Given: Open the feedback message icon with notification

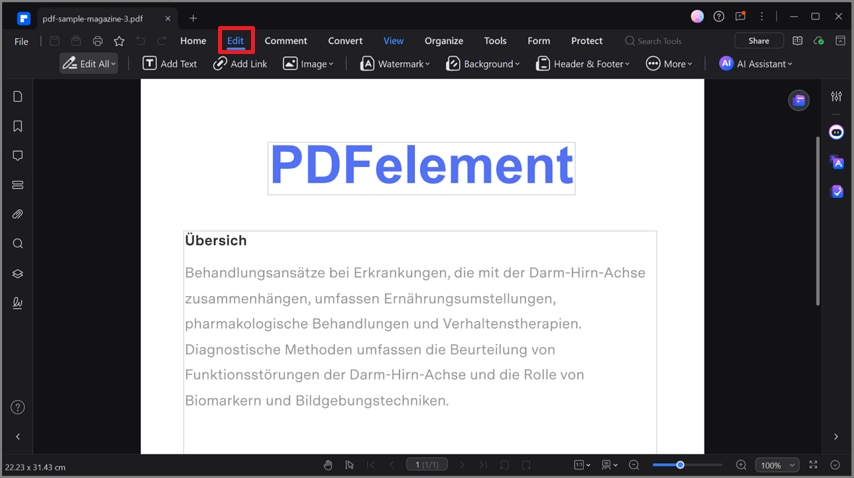Looking at the screenshot, I should tap(740, 16).
